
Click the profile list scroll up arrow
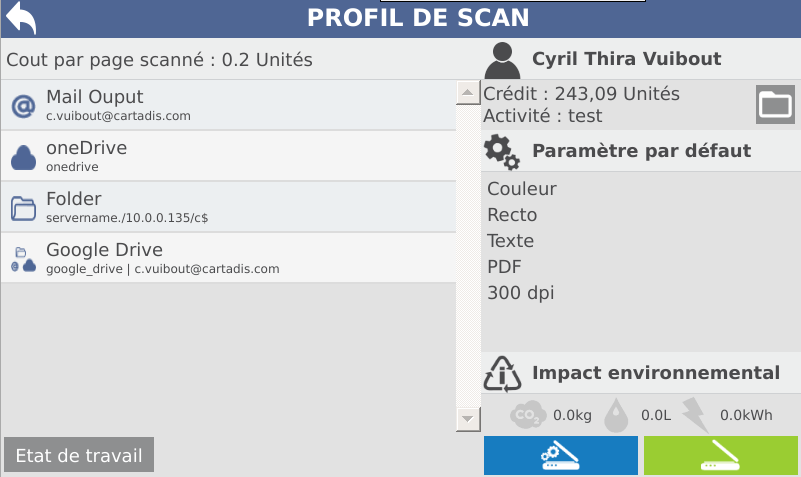point(467,92)
